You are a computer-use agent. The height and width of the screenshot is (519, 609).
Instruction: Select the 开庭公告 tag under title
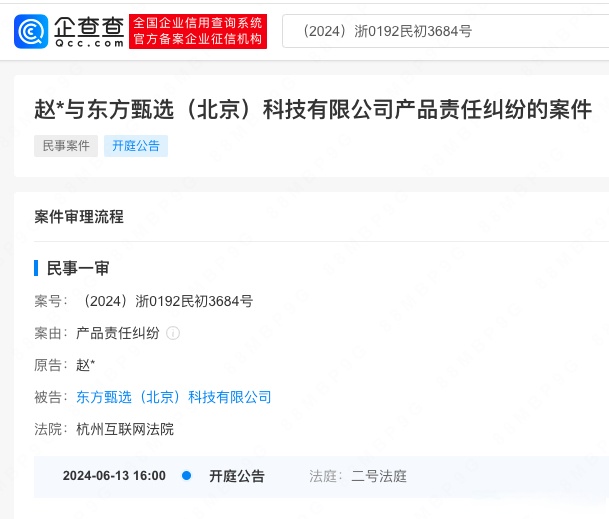pyautogui.click(x=136, y=146)
